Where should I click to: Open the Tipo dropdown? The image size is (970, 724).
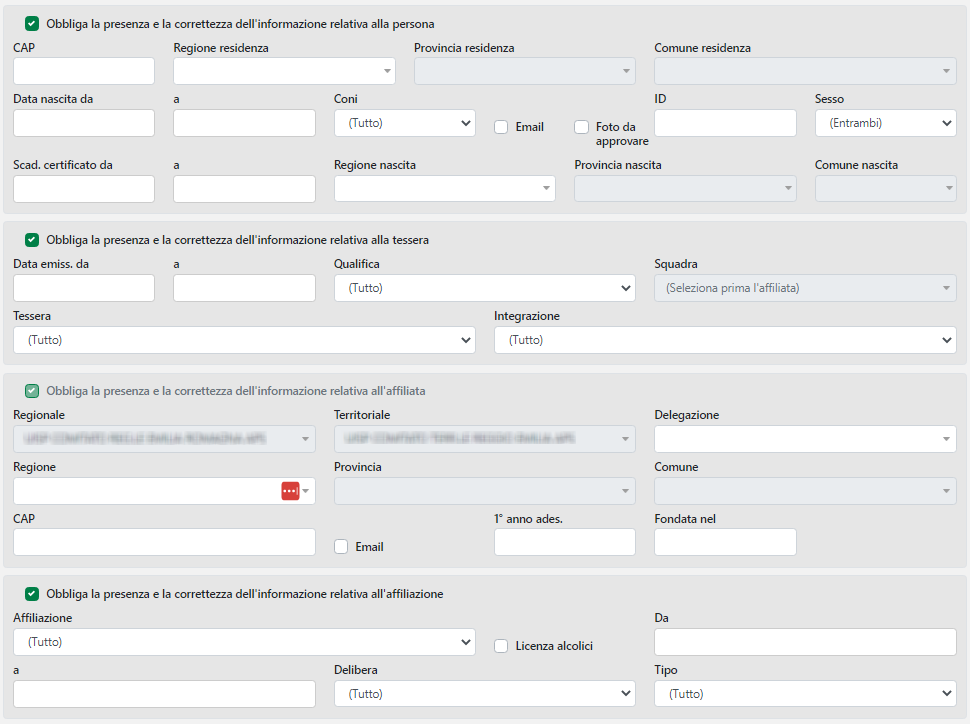805,694
